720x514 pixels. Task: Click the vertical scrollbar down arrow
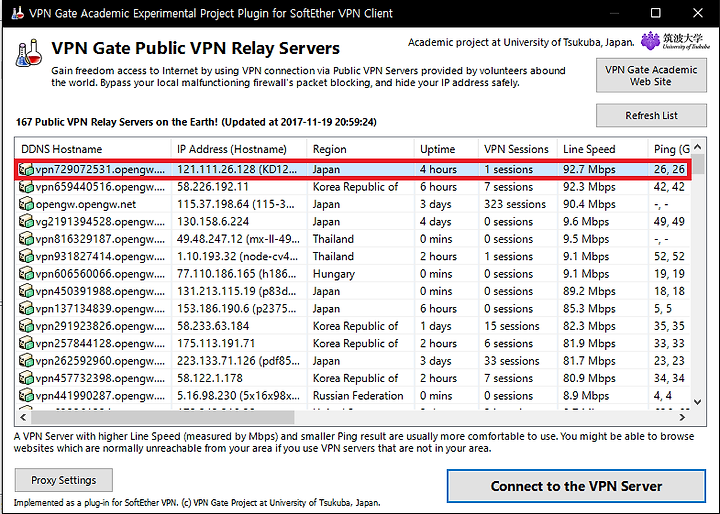click(x=698, y=402)
